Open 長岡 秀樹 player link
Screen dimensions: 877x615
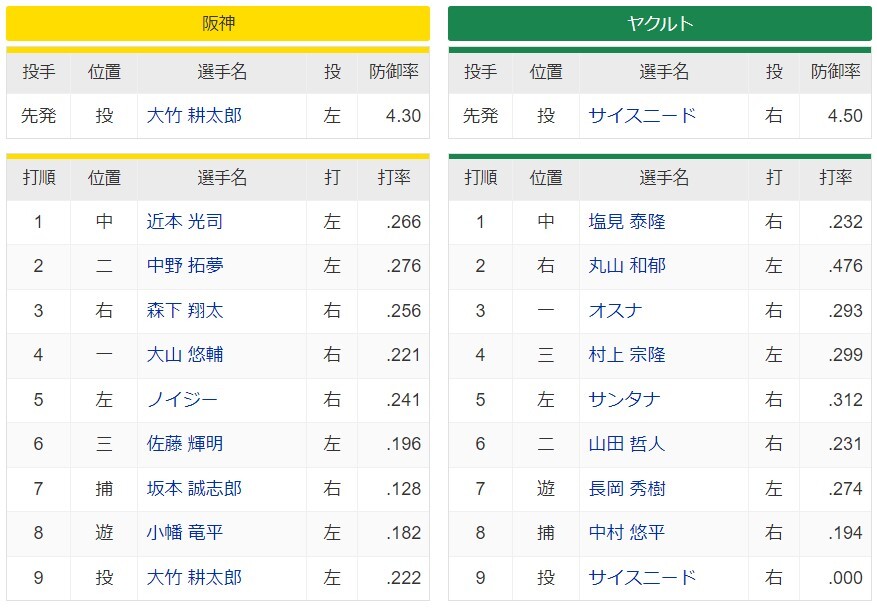(x=627, y=489)
